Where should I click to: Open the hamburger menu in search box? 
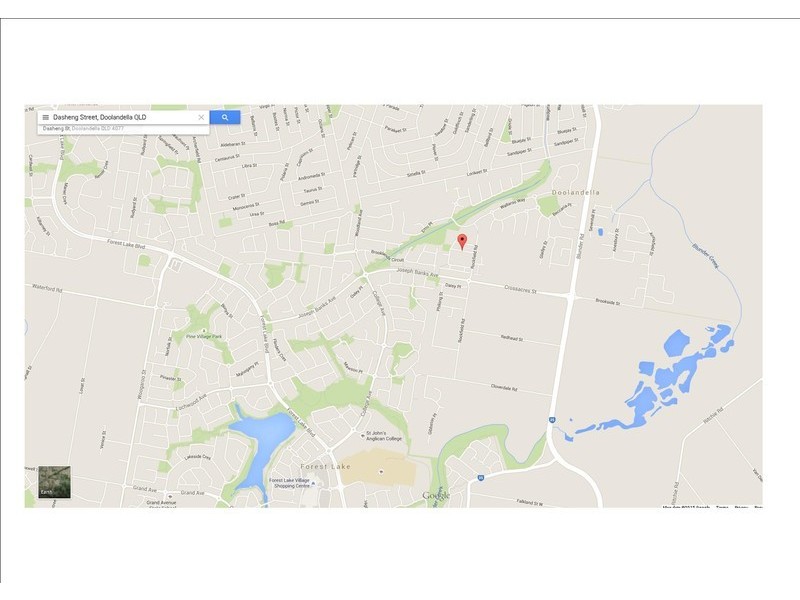pos(45,117)
